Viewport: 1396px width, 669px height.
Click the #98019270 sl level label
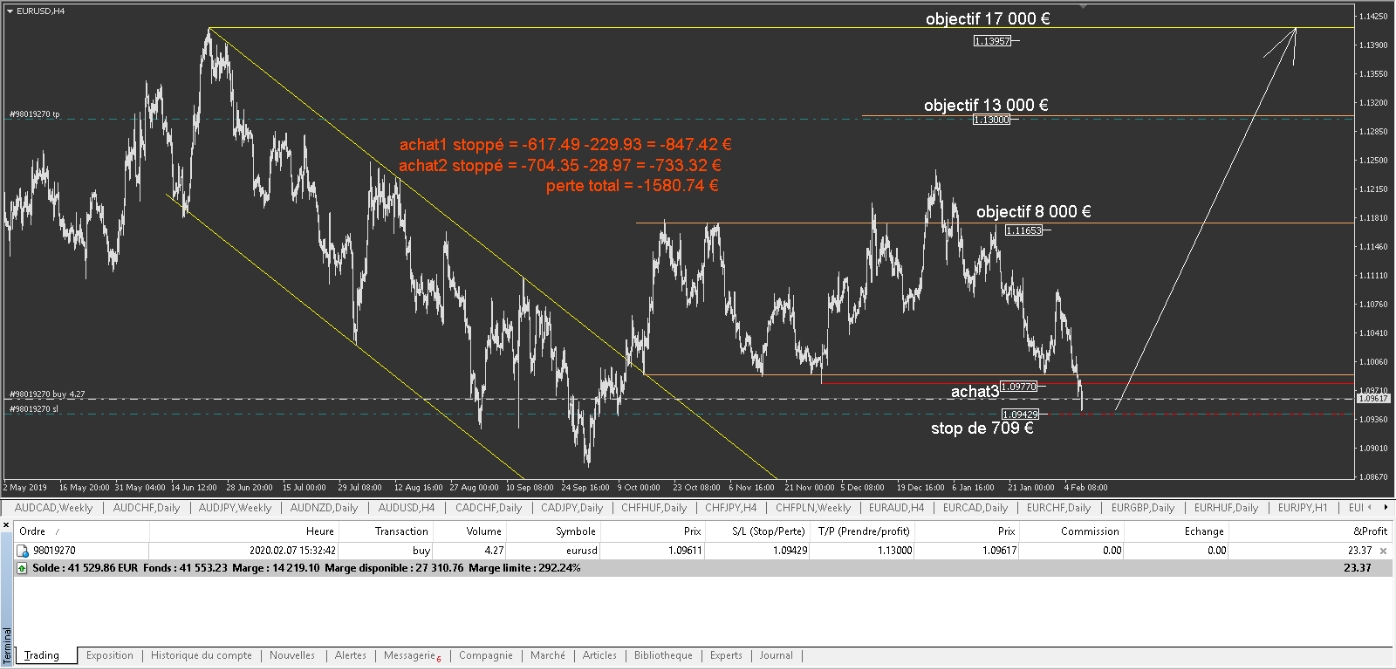[33, 409]
